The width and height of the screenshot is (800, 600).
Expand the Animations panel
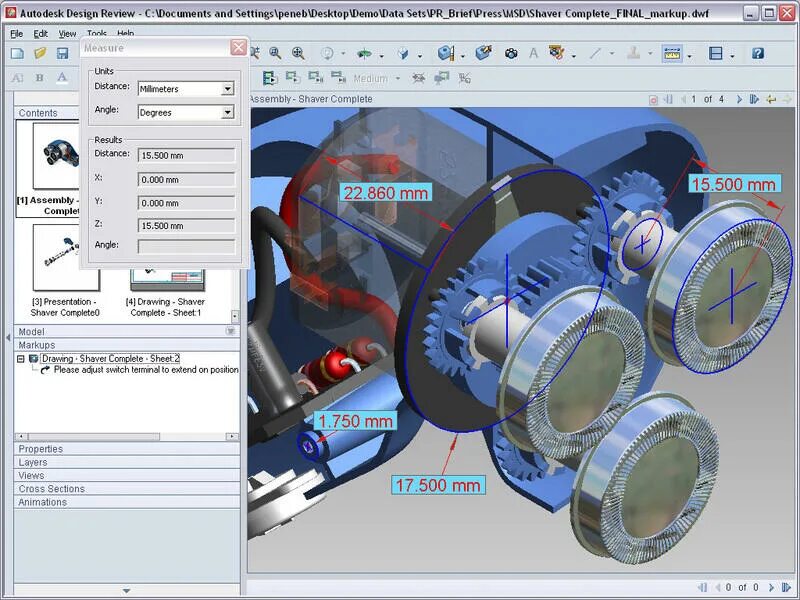point(127,502)
